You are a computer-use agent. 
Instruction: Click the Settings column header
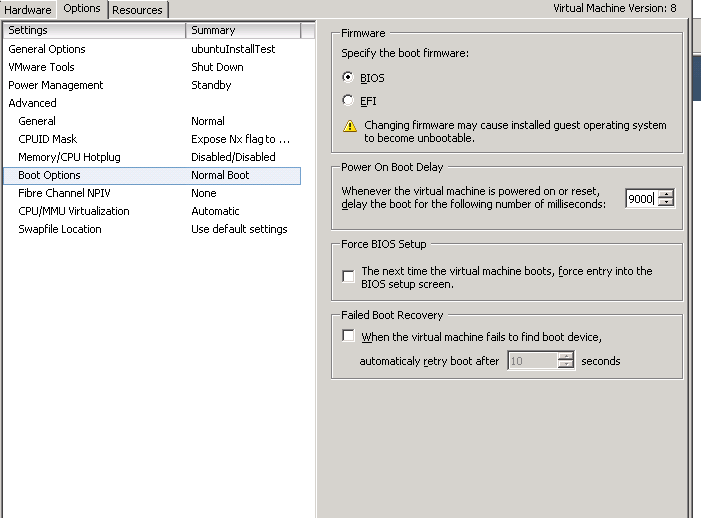pos(94,30)
